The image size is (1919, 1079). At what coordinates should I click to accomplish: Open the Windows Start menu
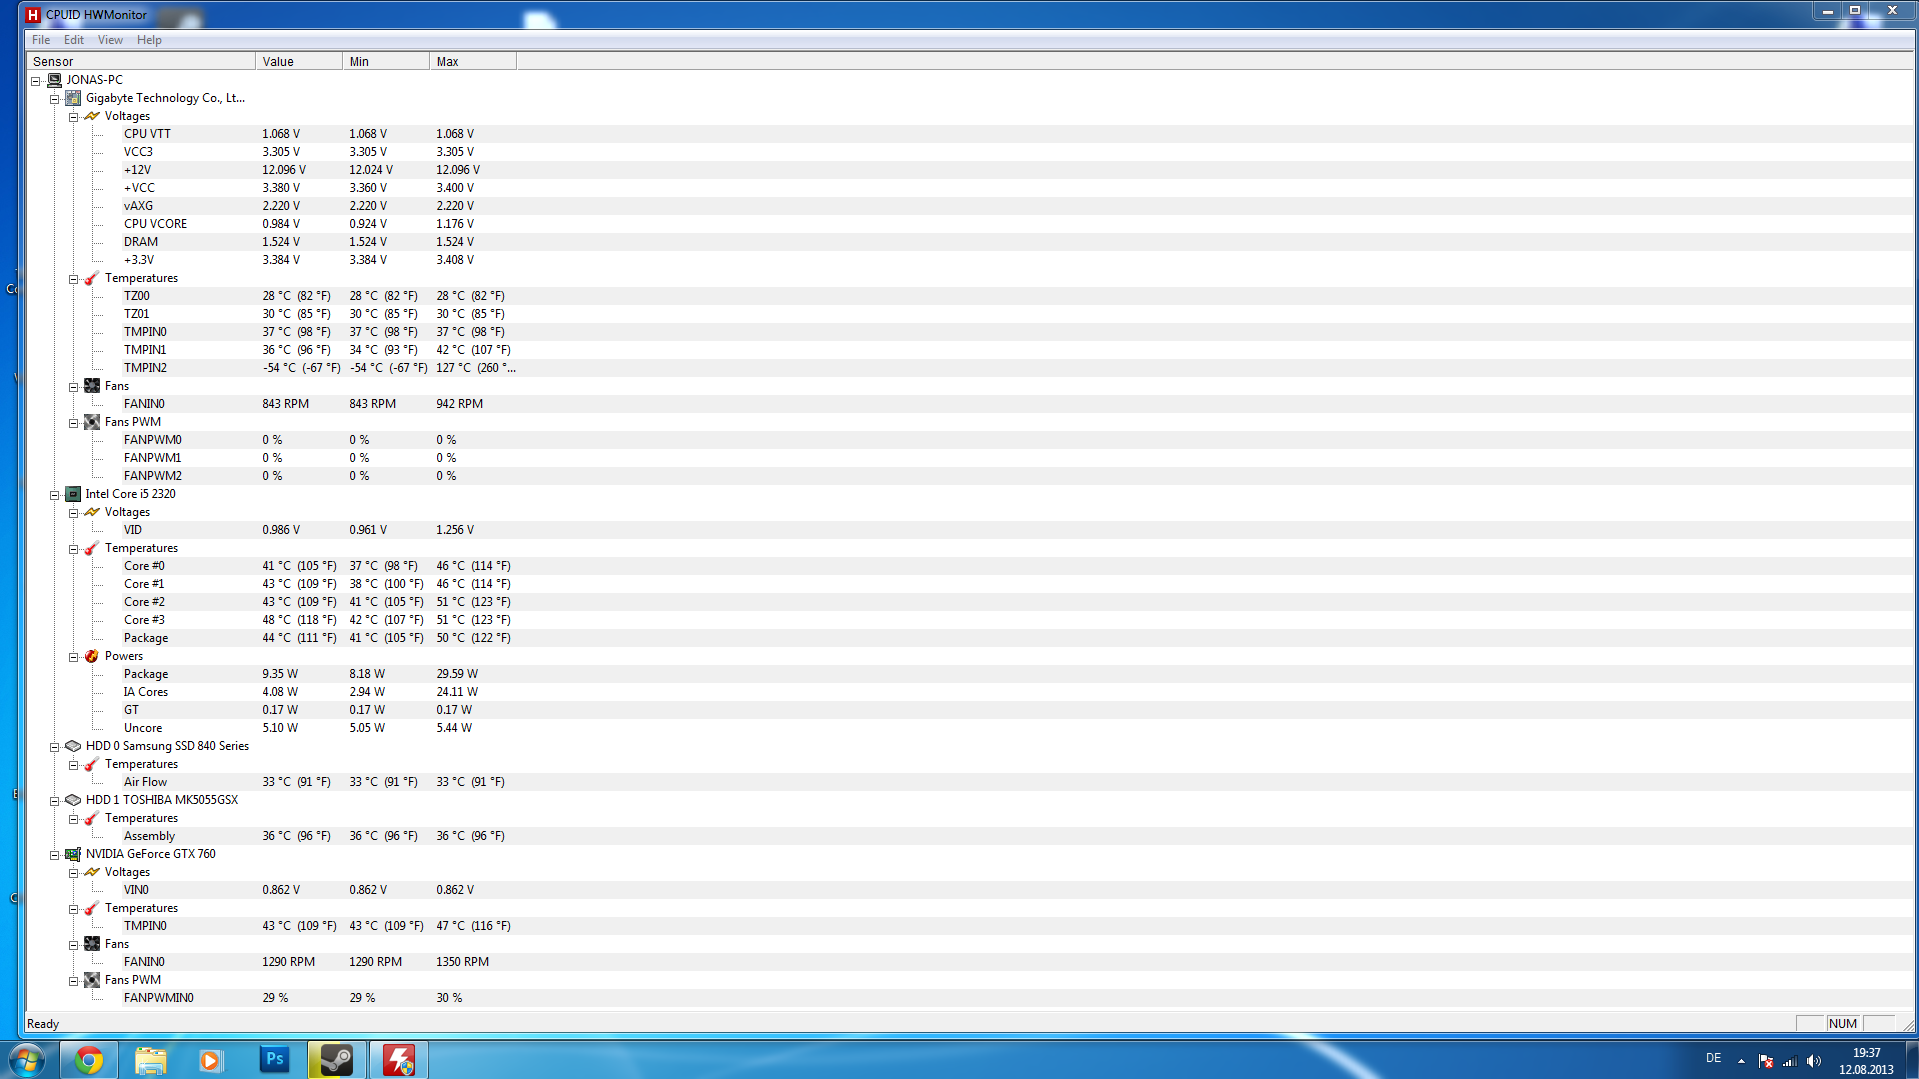27,1060
